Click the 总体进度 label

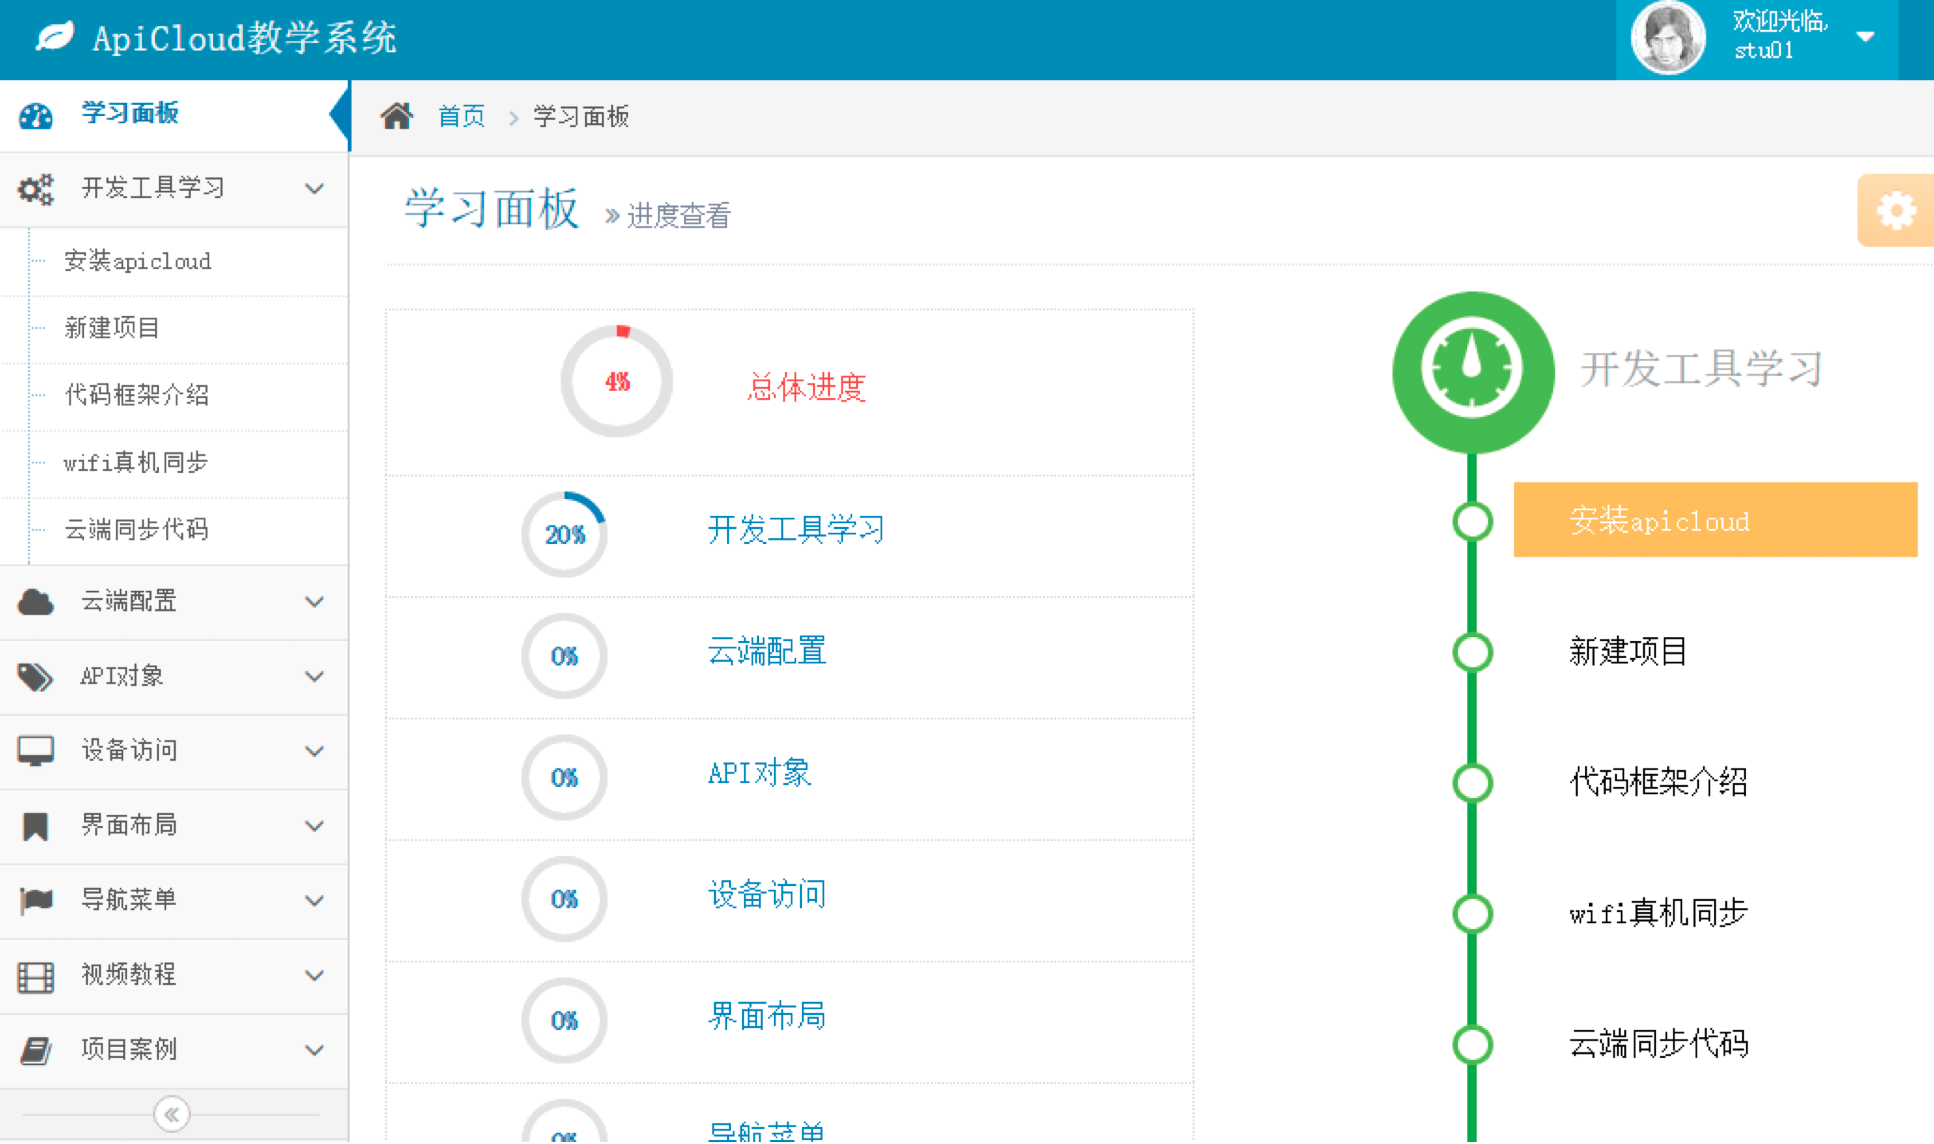pyautogui.click(x=806, y=387)
